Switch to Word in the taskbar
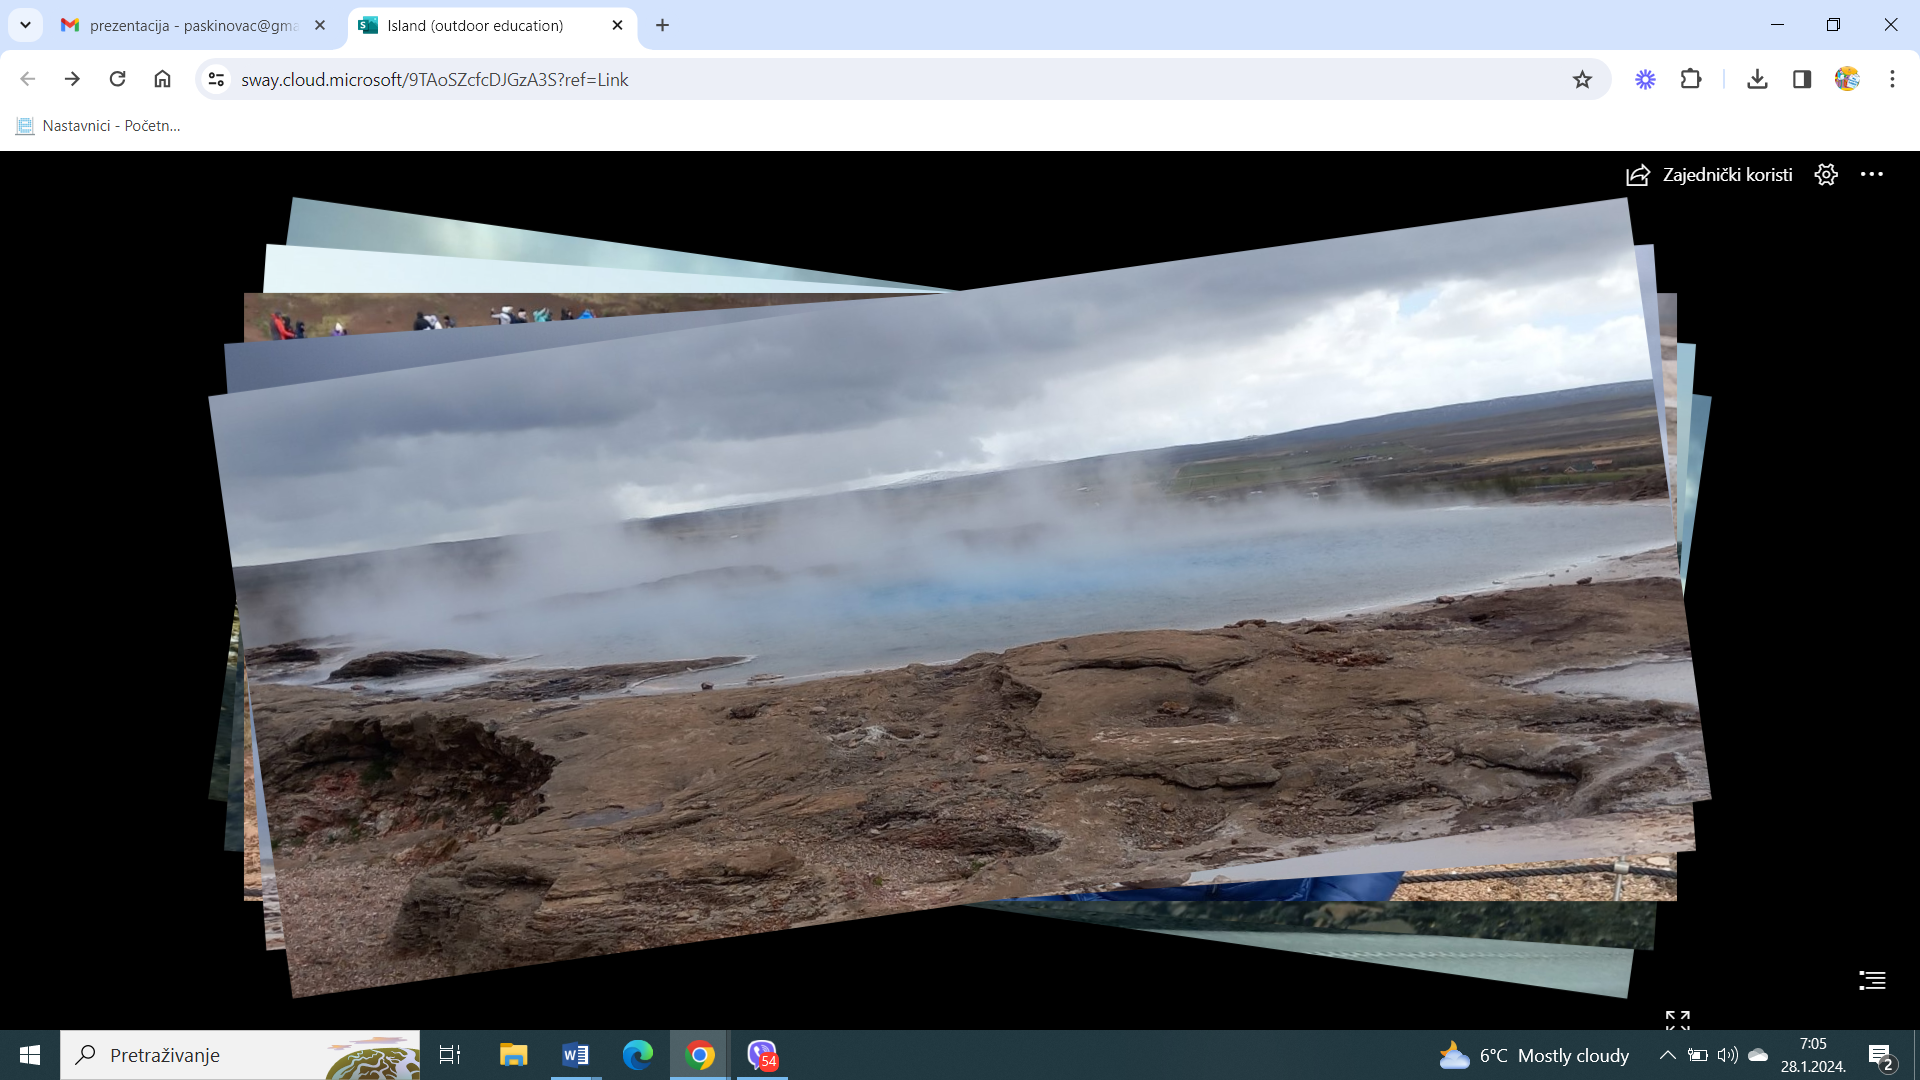Image resolution: width=1920 pixels, height=1080 pixels. coord(576,1055)
